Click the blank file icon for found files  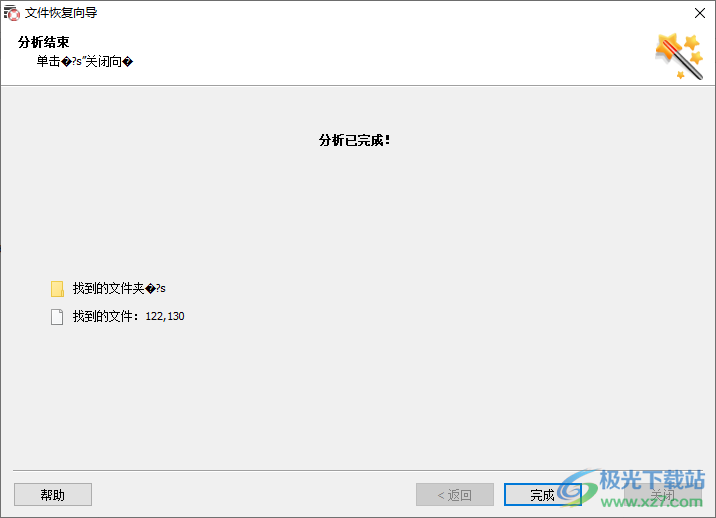(x=57, y=317)
